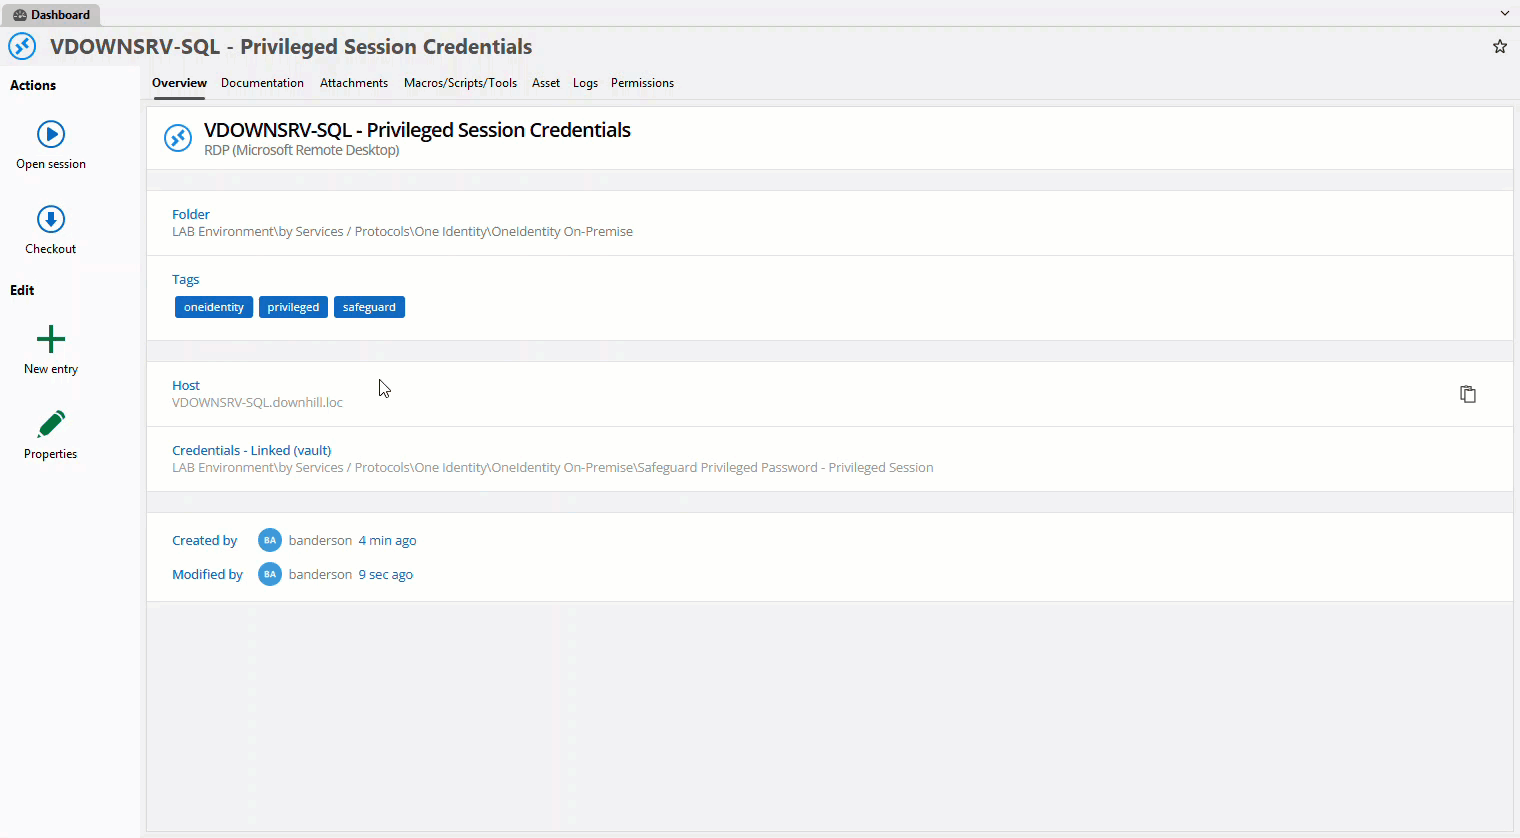Click banderson name in Modified by row
This screenshot has width=1520, height=838.
[320, 574]
